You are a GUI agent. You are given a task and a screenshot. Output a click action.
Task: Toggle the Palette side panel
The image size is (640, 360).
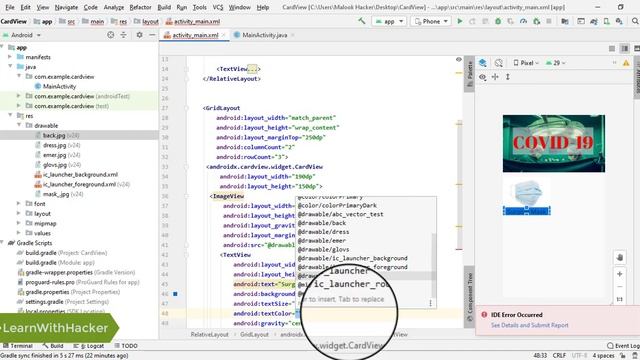pos(469,73)
